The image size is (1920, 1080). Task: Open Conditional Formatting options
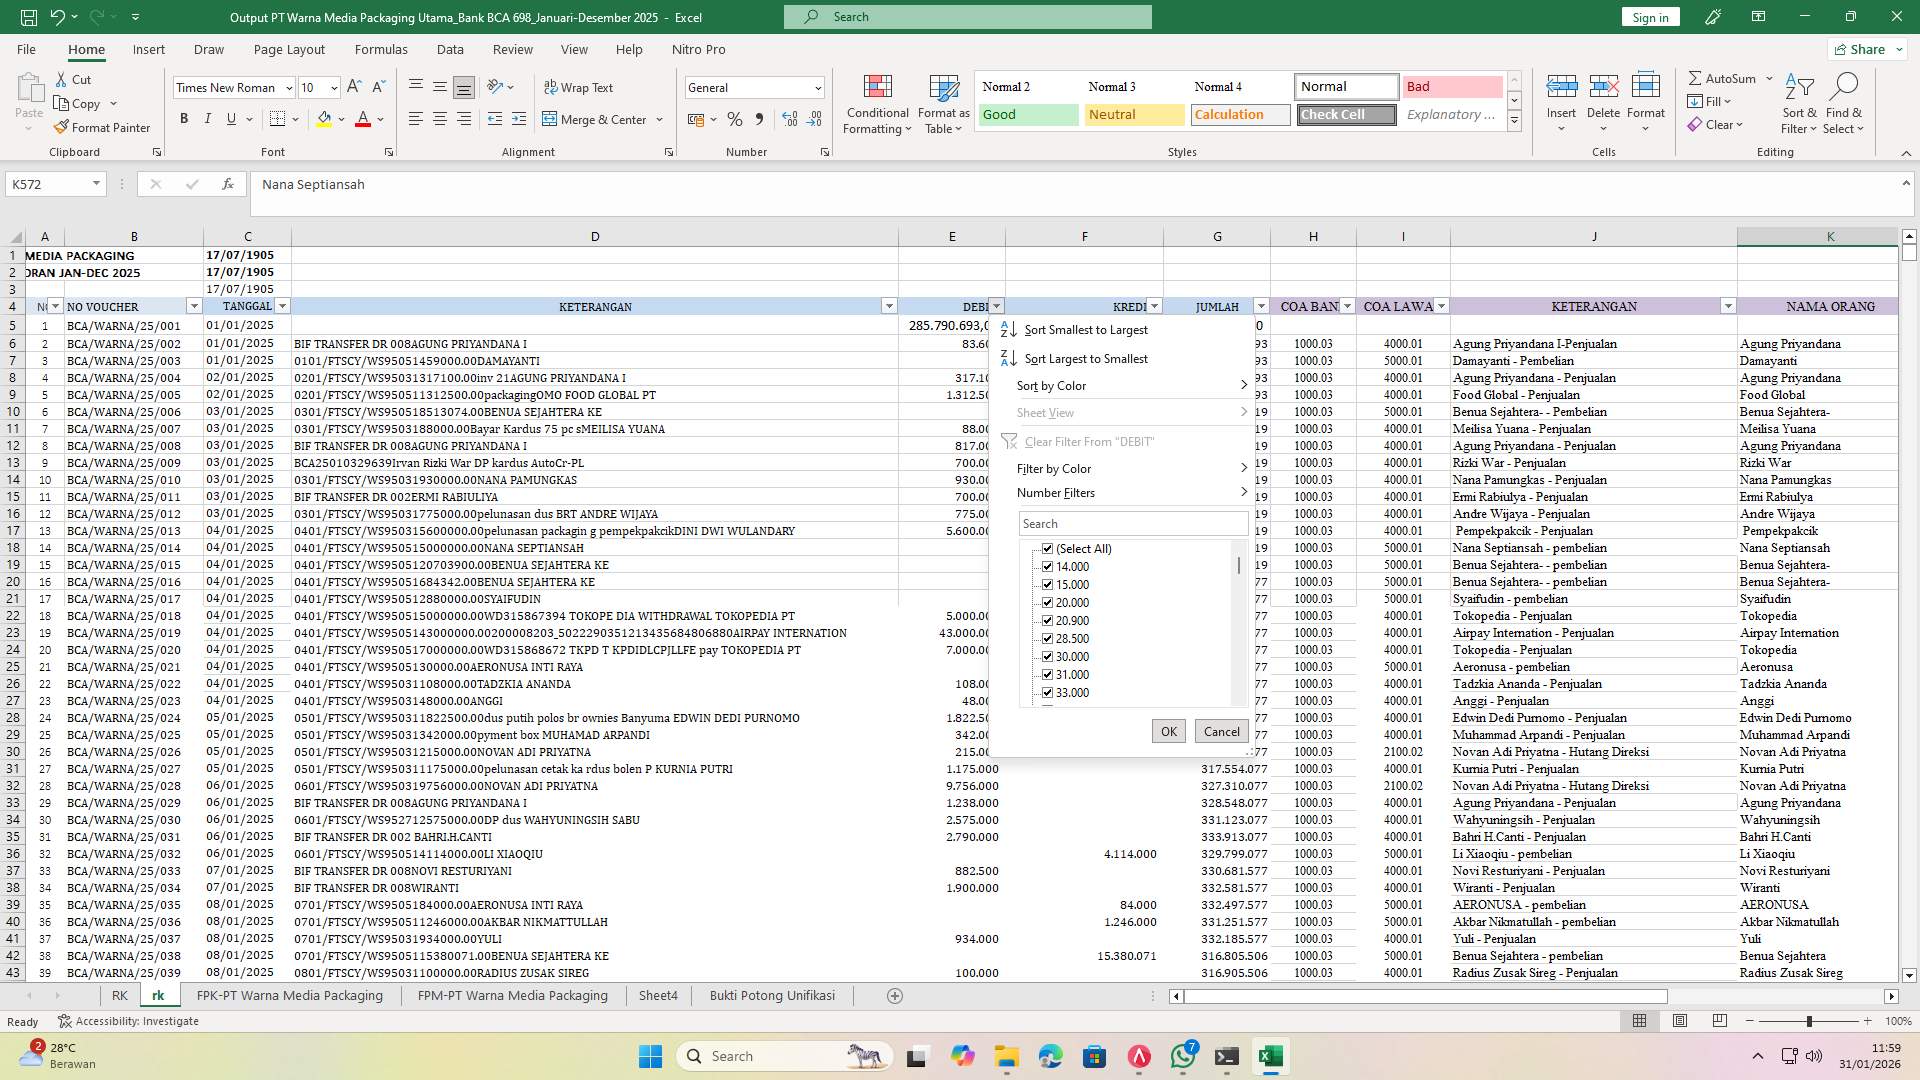pyautogui.click(x=877, y=103)
